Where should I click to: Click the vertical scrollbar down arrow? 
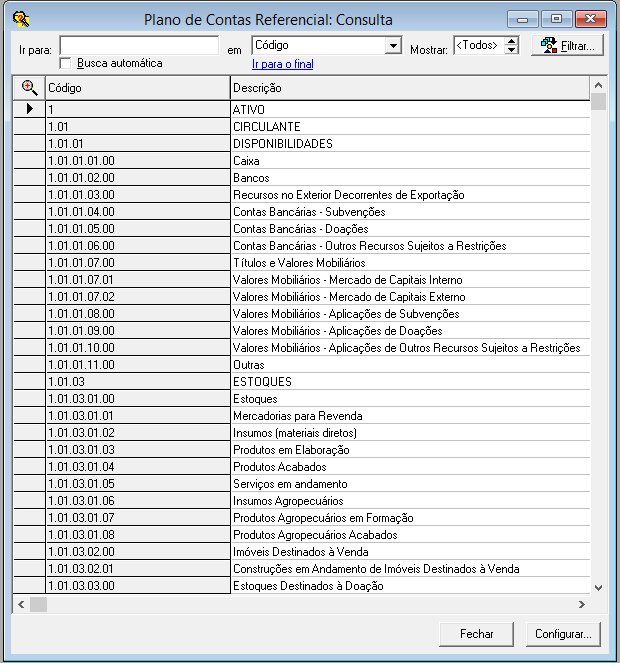click(598, 587)
